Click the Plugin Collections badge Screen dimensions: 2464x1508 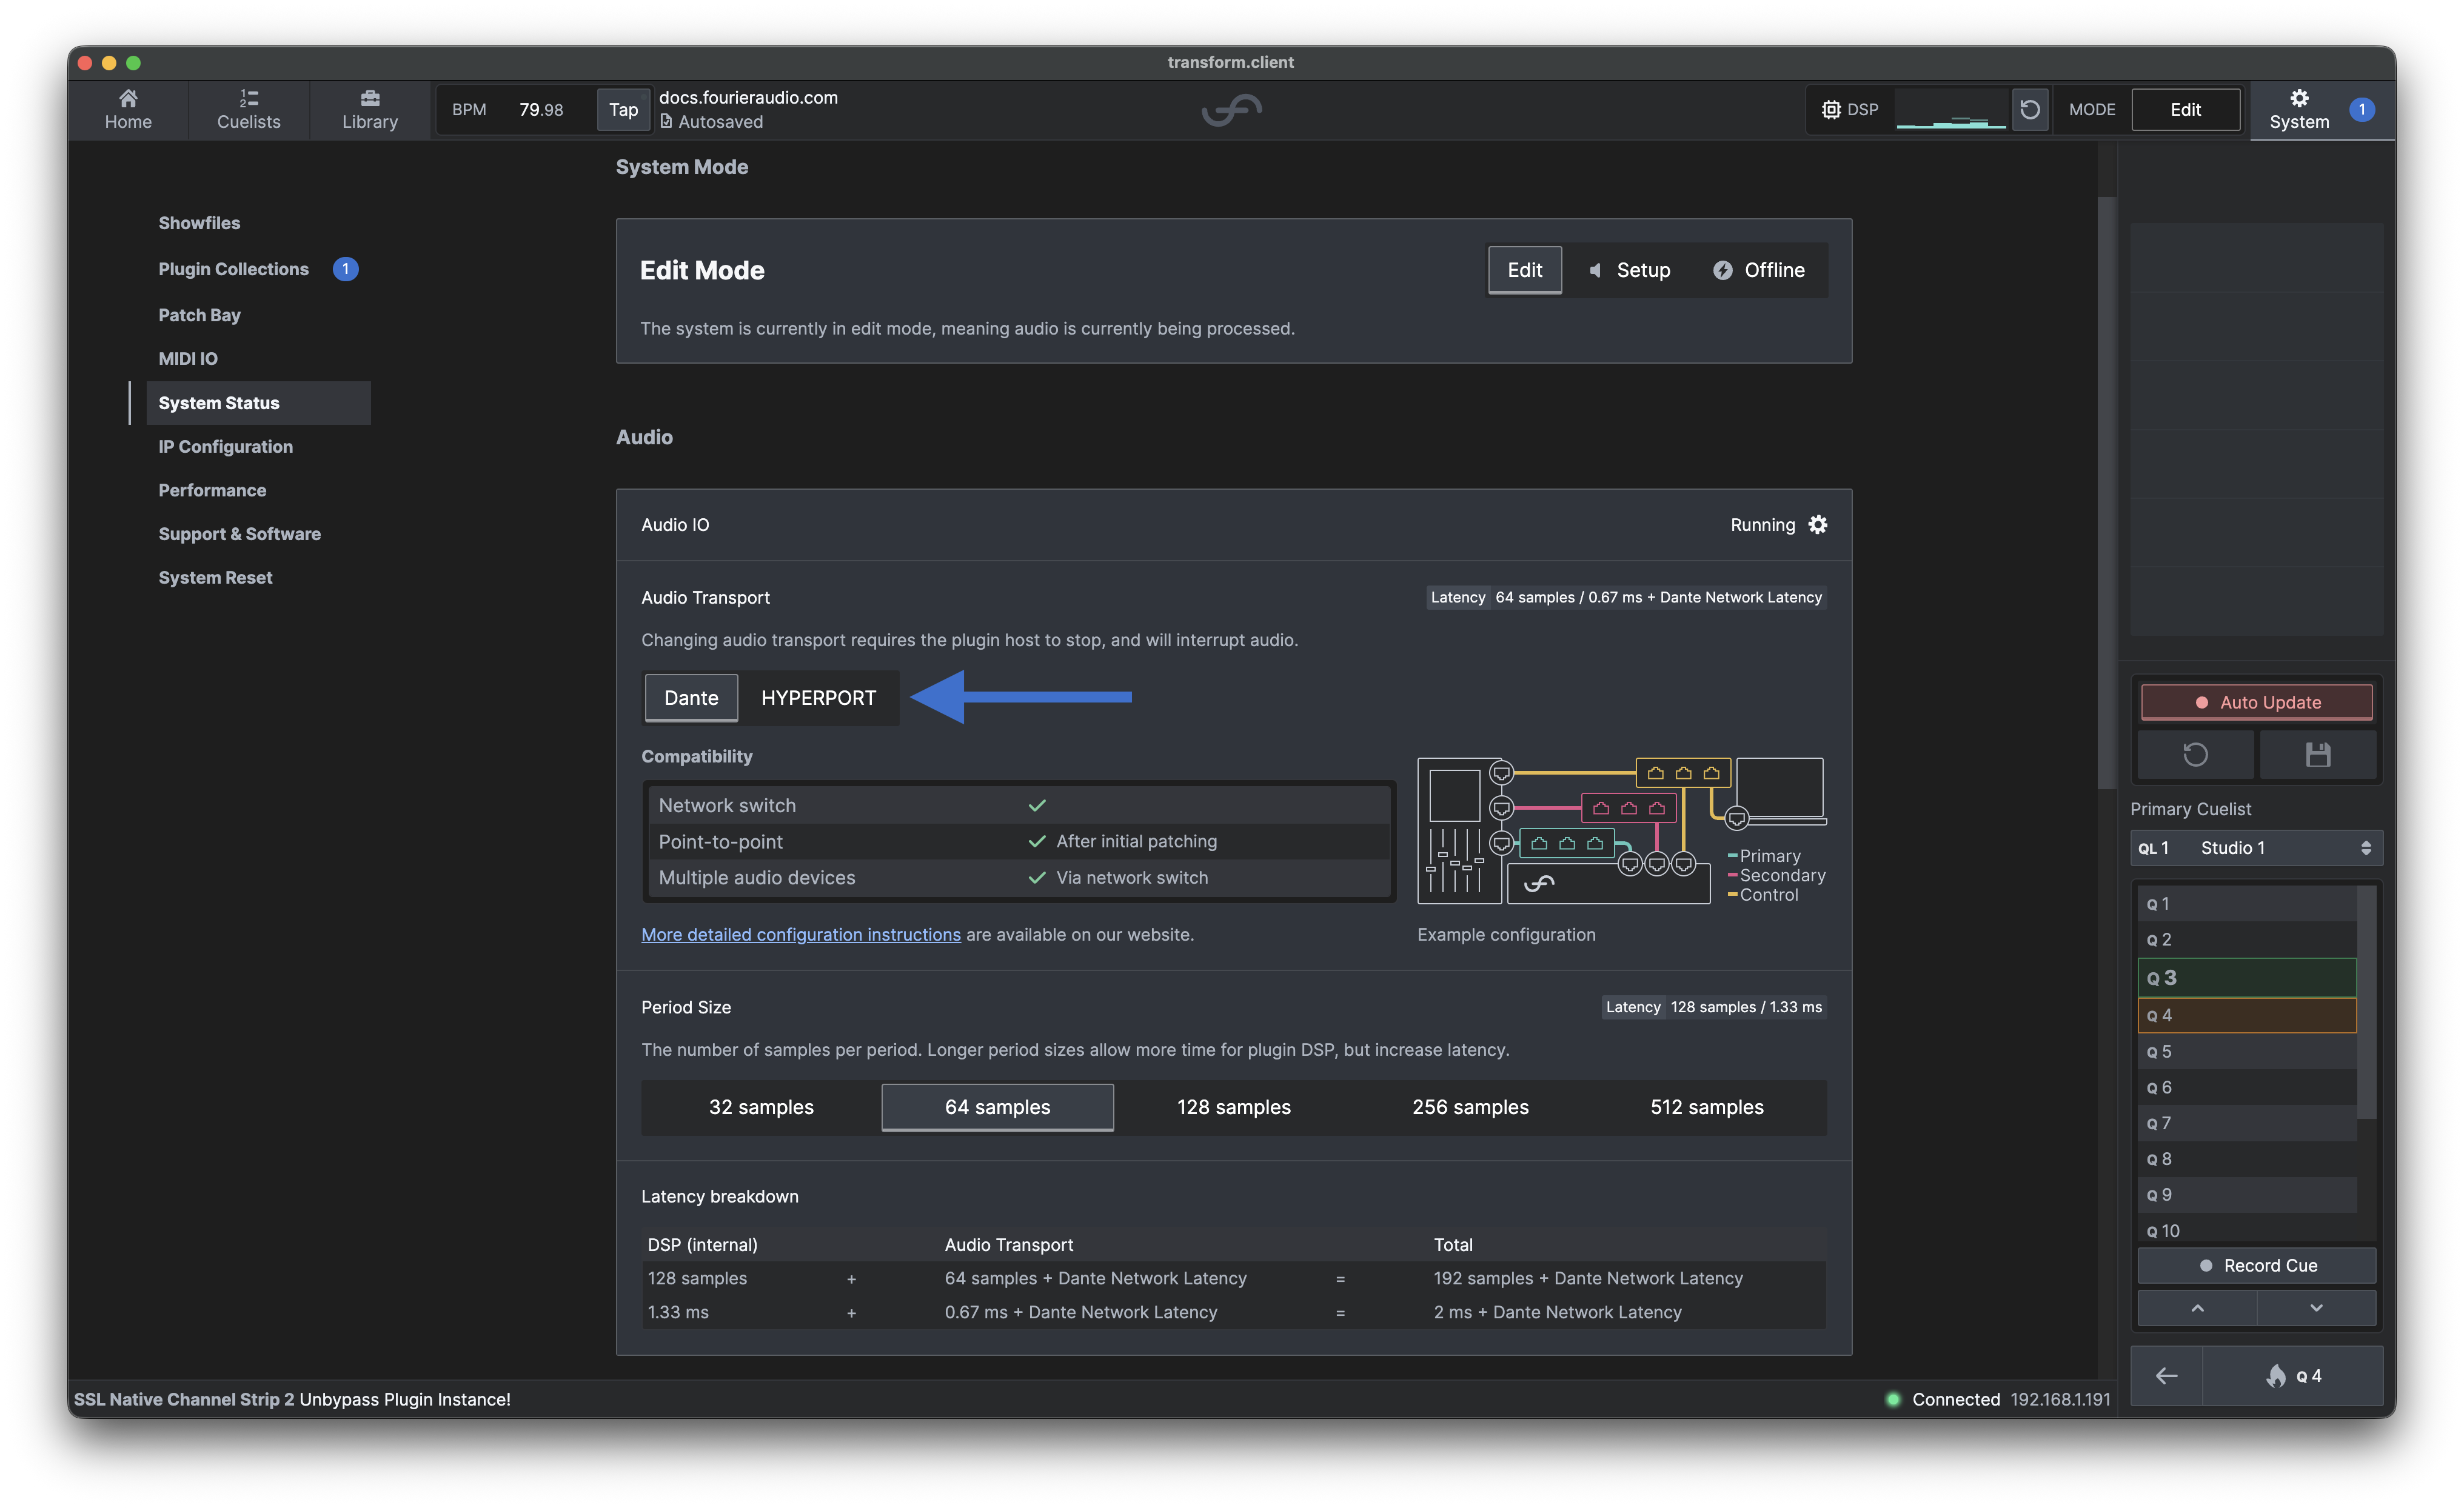[x=345, y=268]
